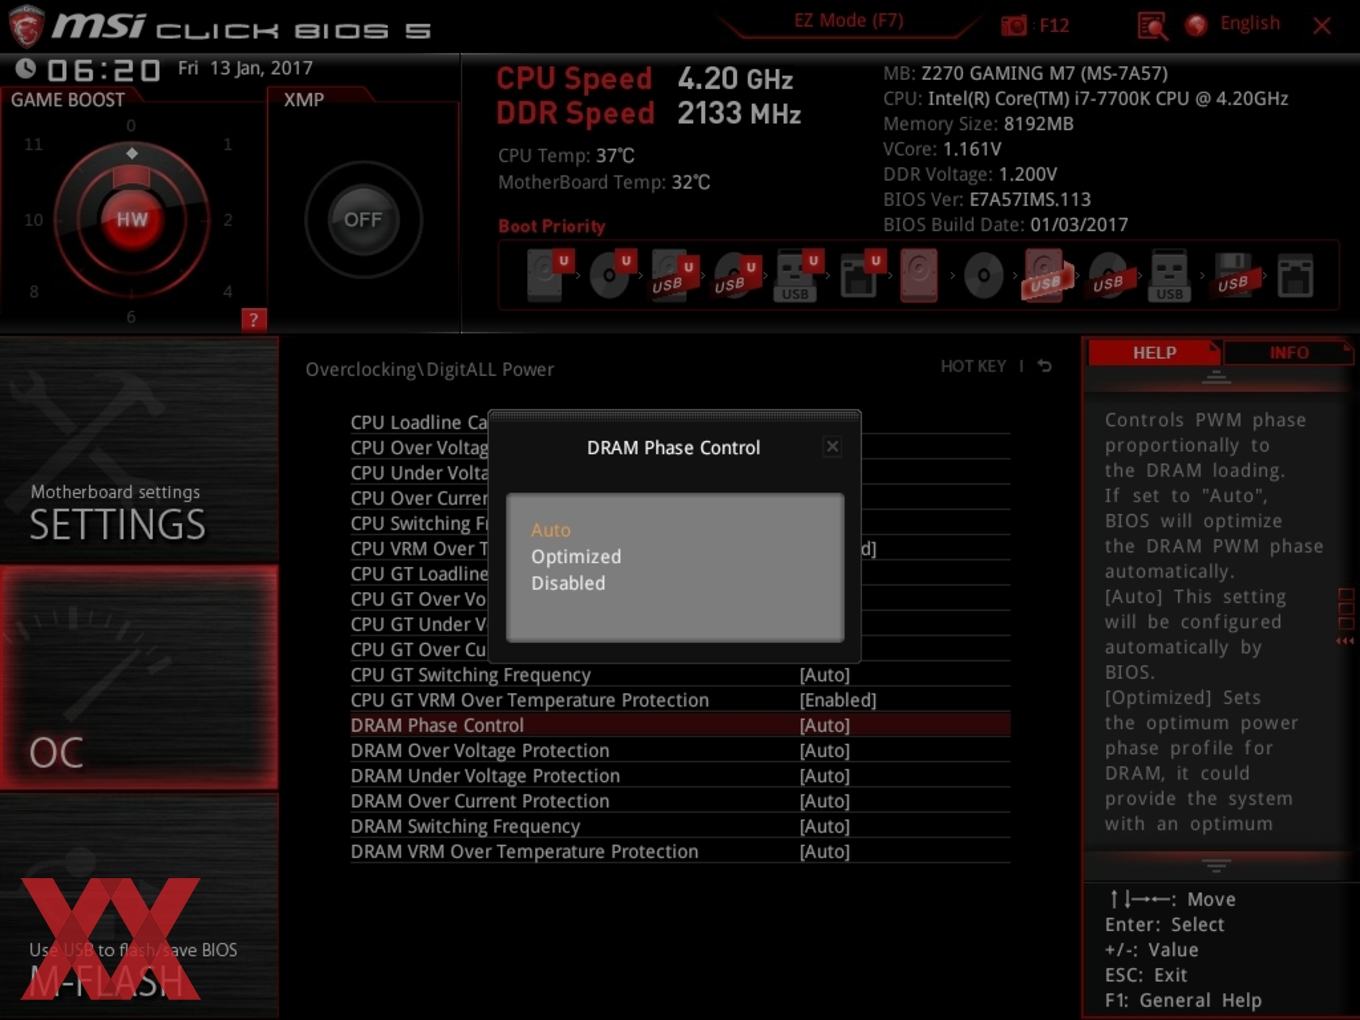Open the Motherboard SETTINGS menu
This screenshot has height=1020, width=1360.
(139, 450)
